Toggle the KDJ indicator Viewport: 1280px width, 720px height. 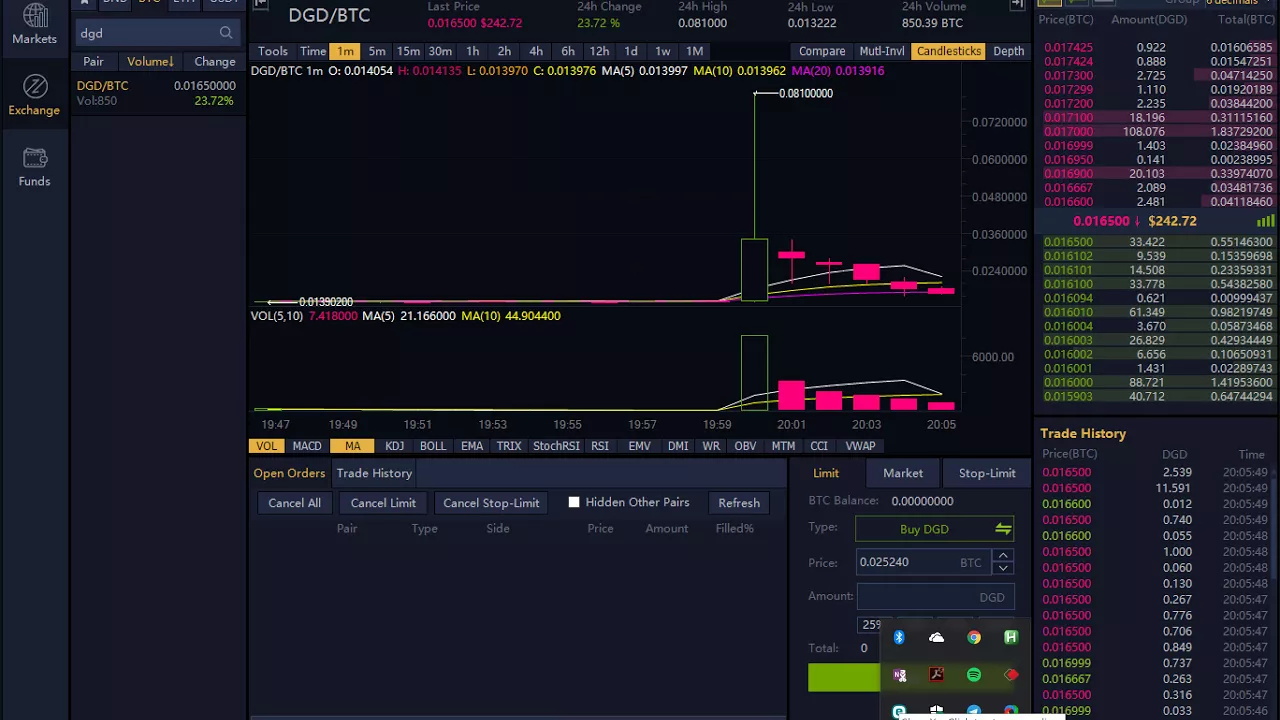[x=395, y=446]
